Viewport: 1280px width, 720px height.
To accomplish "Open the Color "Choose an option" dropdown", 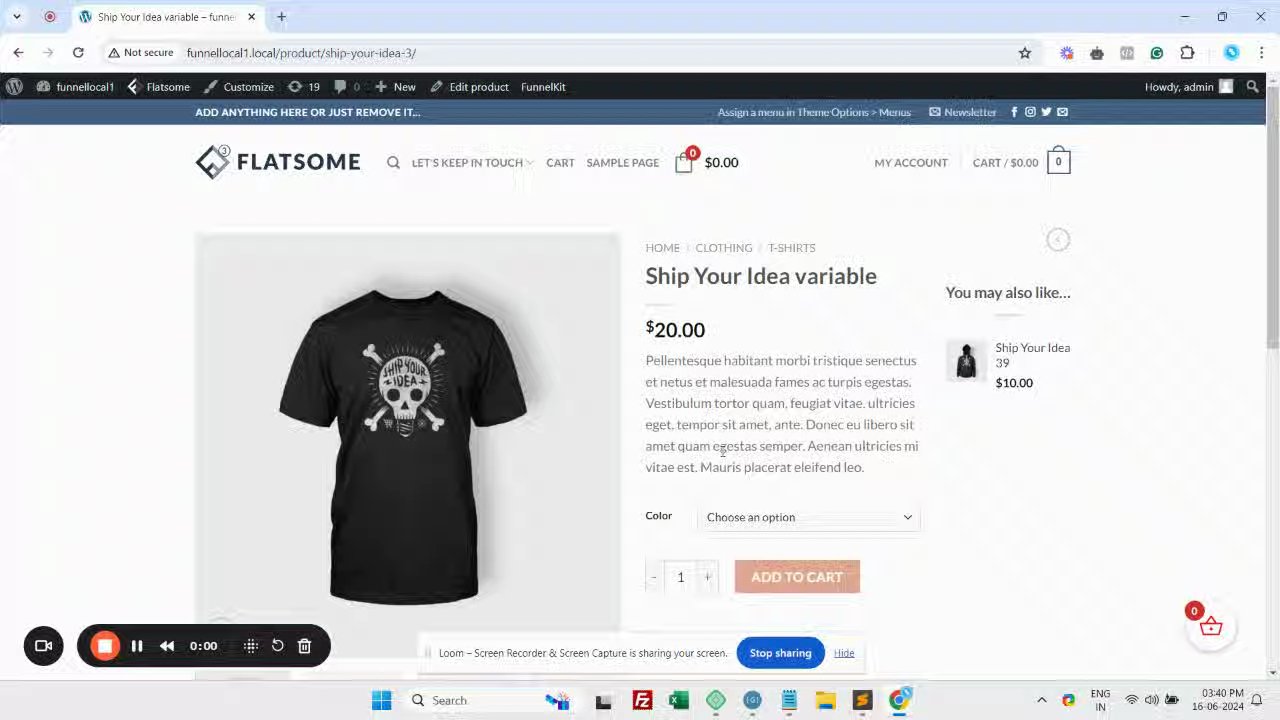I will pos(808,517).
